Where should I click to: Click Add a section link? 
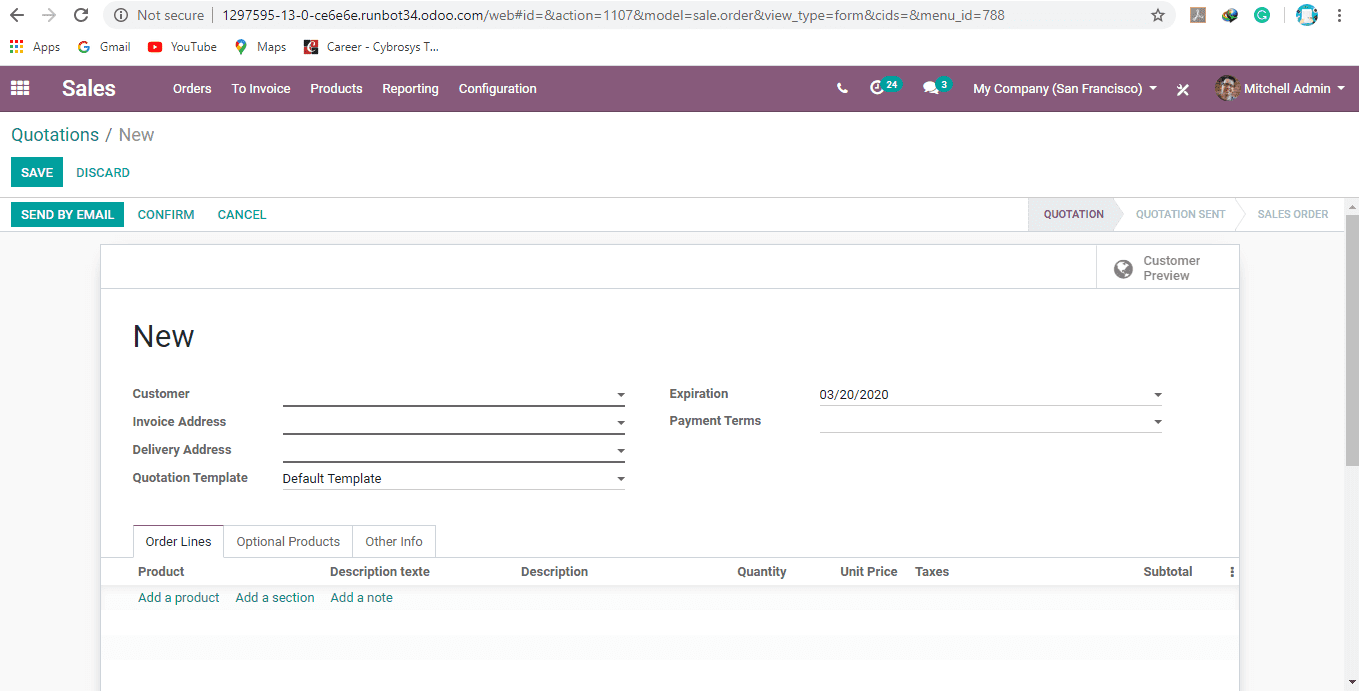point(275,598)
